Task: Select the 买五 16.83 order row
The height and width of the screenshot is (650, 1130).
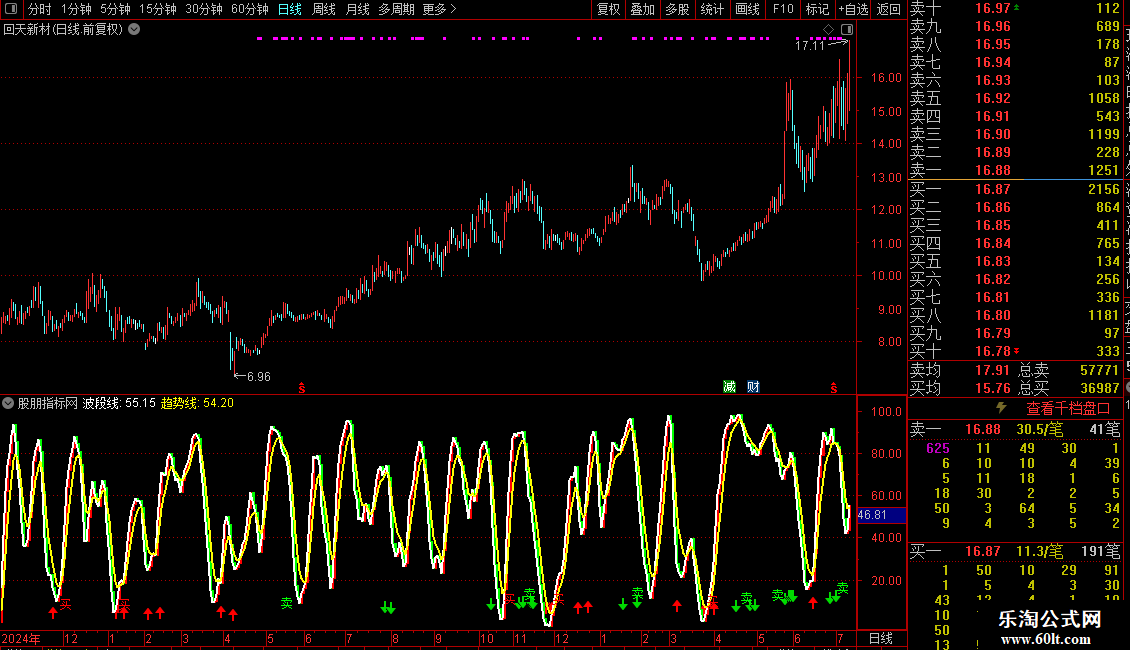Action: [1015, 261]
